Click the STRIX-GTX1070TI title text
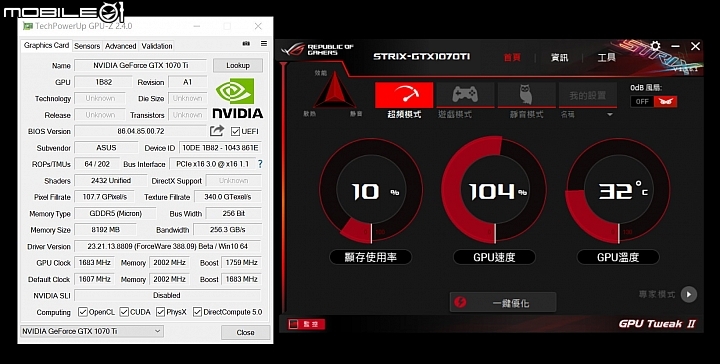Viewport: 720px width, 364px height. (421, 57)
